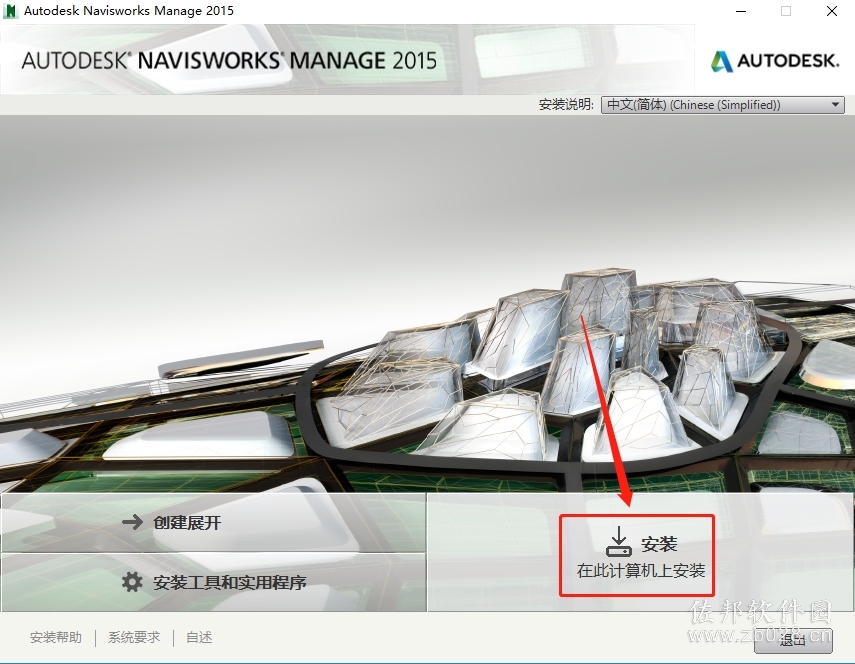Click the gear icon beside 安装工具和实用程序
Viewport: 855px width, 664px height.
[x=132, y=582]
